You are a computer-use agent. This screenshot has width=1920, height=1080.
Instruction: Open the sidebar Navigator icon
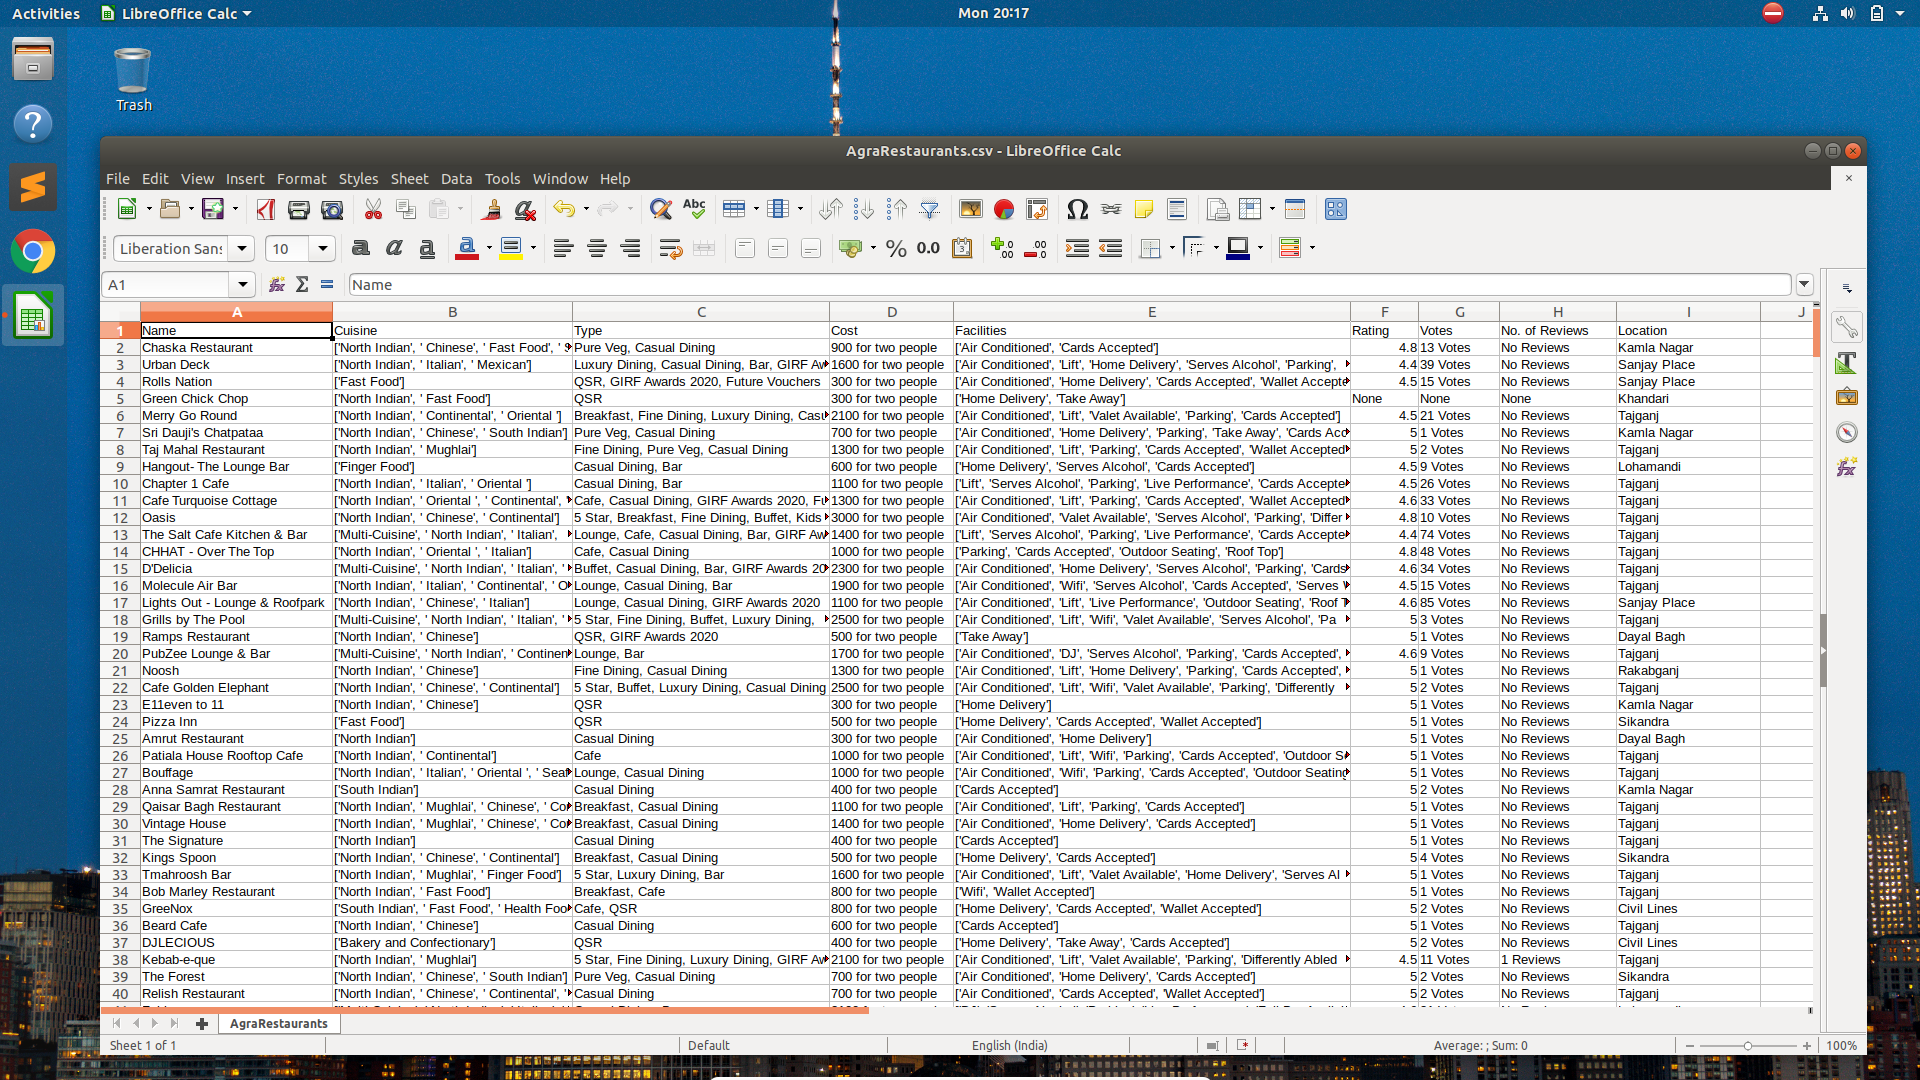tap(1846, 432)
